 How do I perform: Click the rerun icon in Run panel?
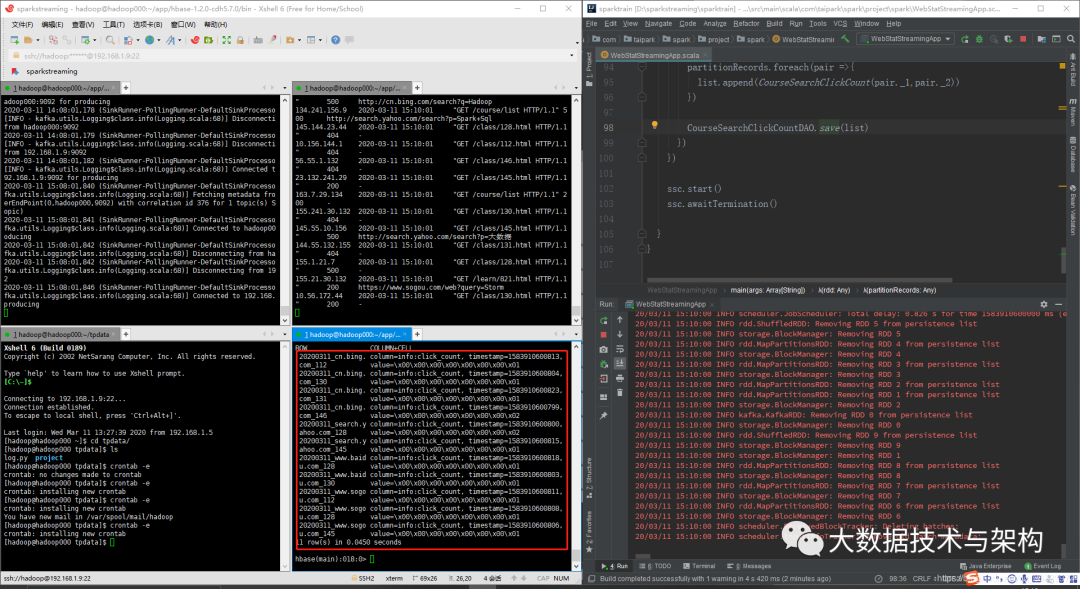(x=604, y=319)
